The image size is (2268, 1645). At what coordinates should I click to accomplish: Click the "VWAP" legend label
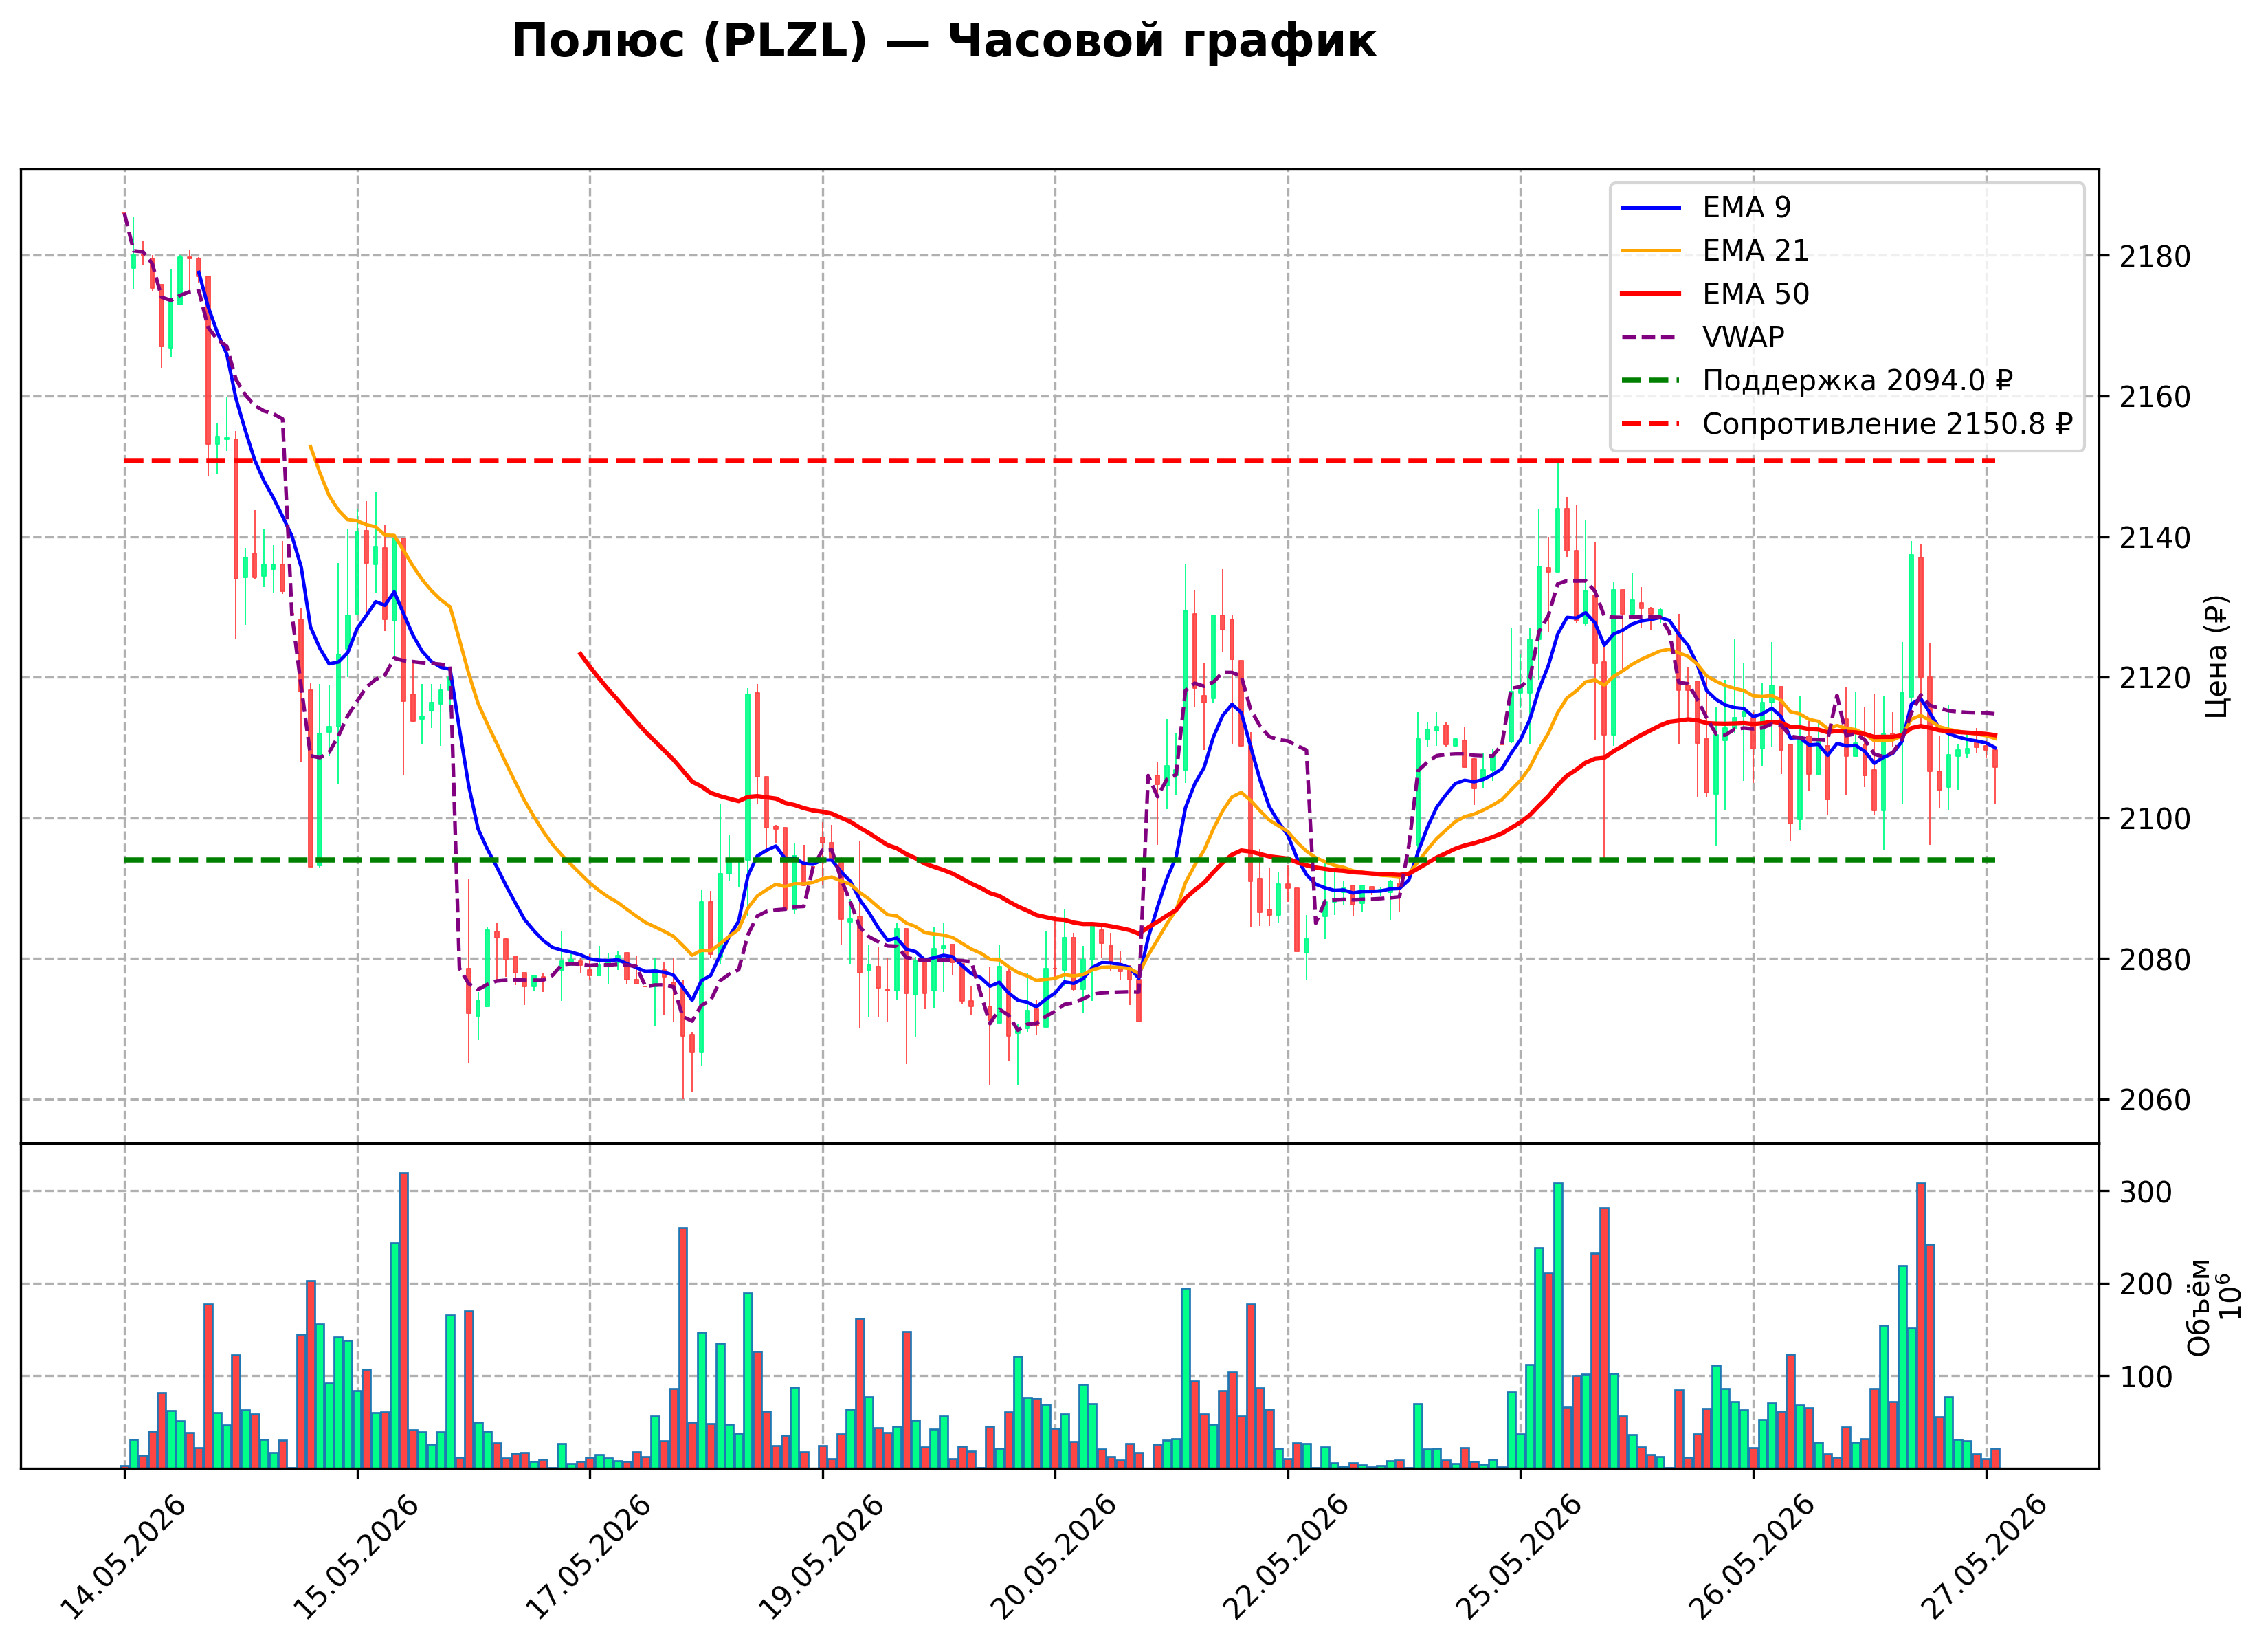(x=1743, y=337)
